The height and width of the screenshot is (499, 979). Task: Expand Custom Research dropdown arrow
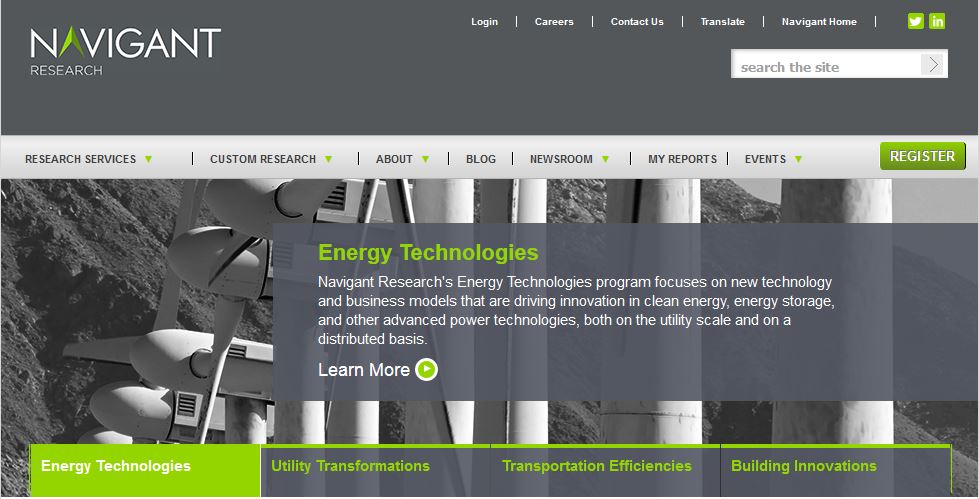328,159
